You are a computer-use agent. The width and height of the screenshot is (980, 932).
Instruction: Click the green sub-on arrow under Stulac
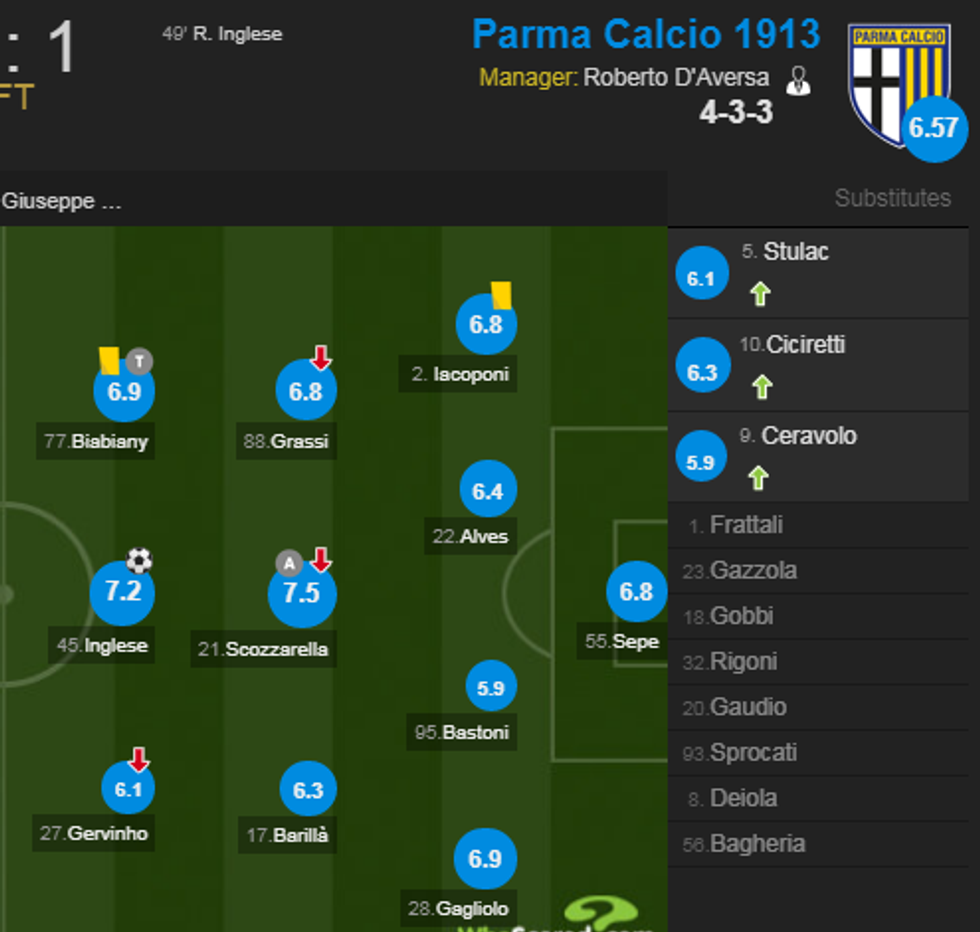(762, 294)
